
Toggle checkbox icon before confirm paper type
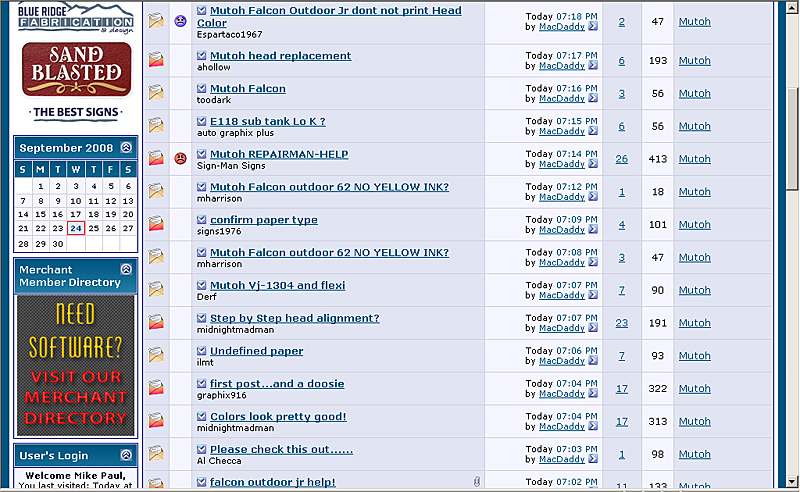202,219
